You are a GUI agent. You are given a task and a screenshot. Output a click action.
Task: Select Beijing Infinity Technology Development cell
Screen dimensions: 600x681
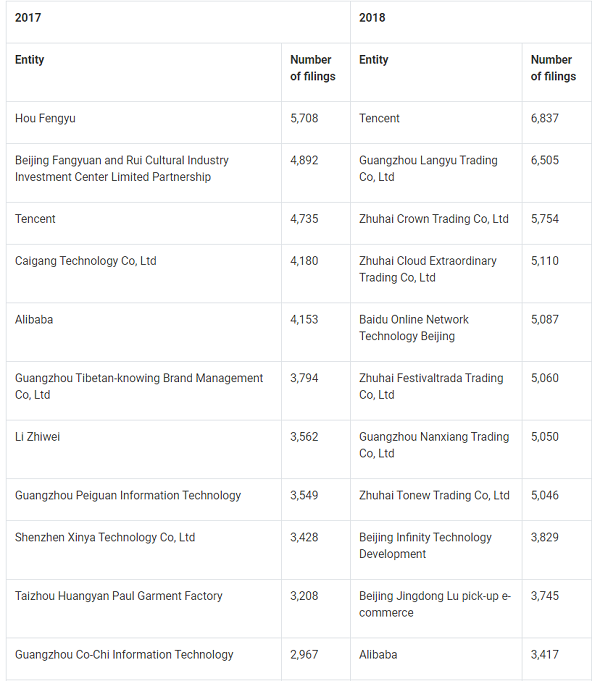(x=425, y=545)
